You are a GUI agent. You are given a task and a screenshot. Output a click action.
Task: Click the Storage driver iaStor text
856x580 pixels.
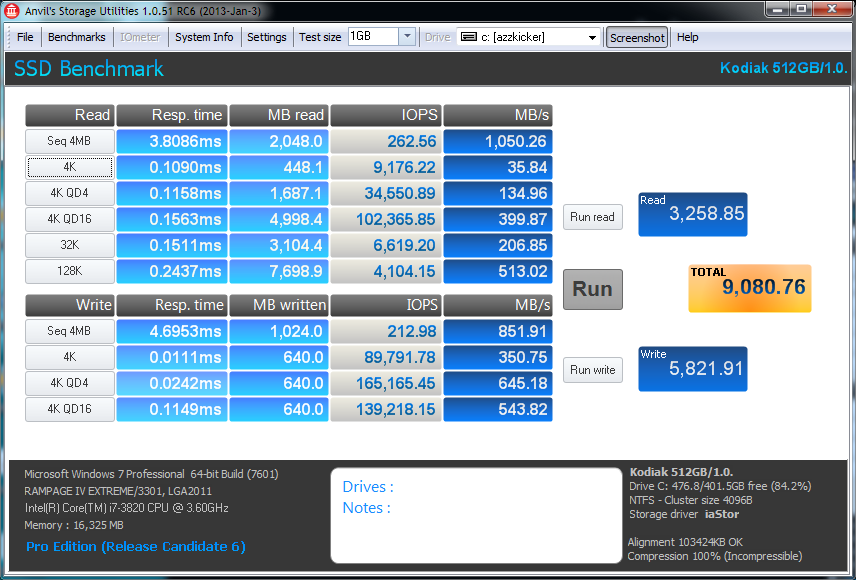click(684, 514)
